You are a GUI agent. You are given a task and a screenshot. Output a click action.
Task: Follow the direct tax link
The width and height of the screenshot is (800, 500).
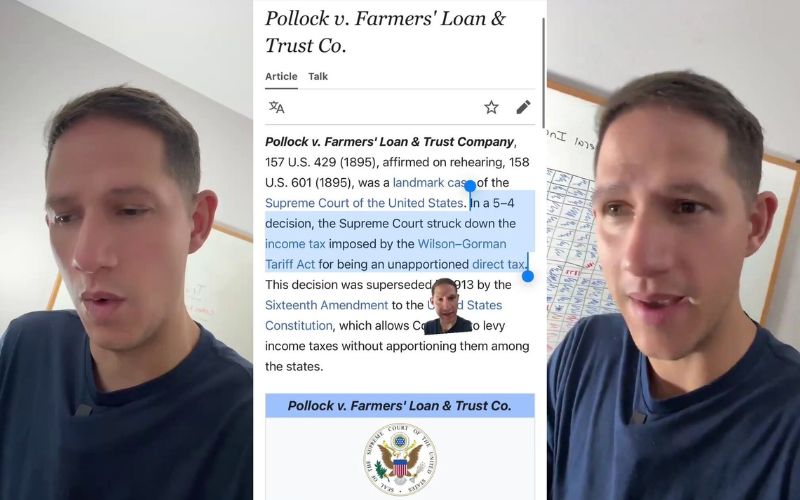(x=498, y=264)
